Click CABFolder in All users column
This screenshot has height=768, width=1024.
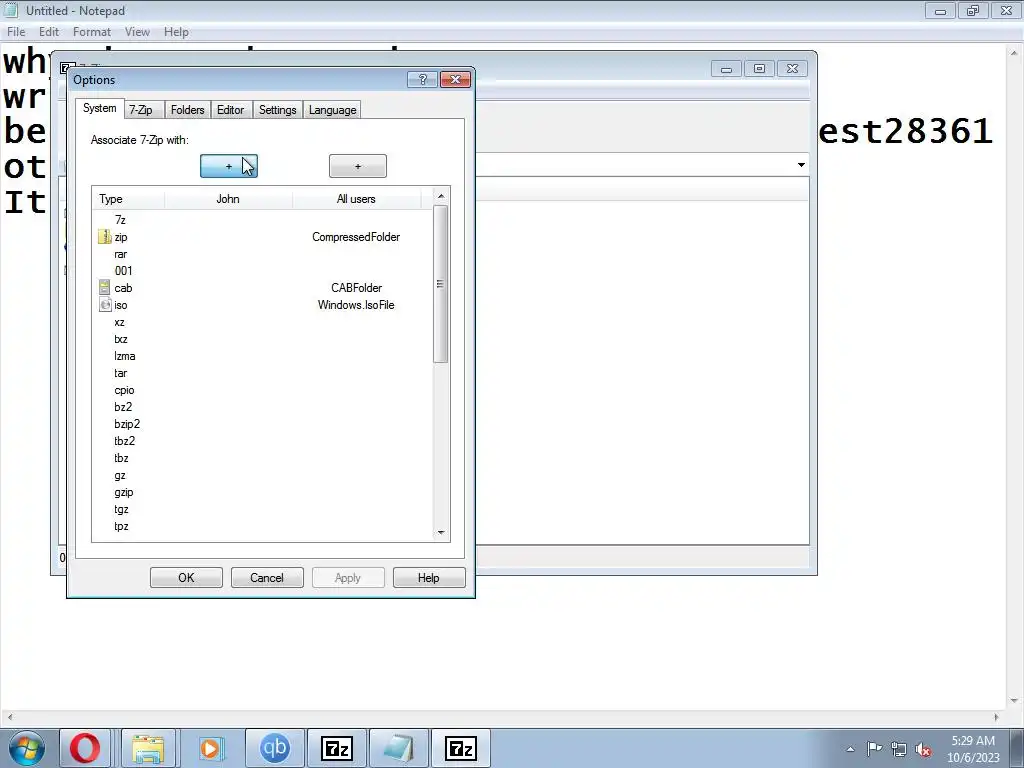(x=357, y=287)
